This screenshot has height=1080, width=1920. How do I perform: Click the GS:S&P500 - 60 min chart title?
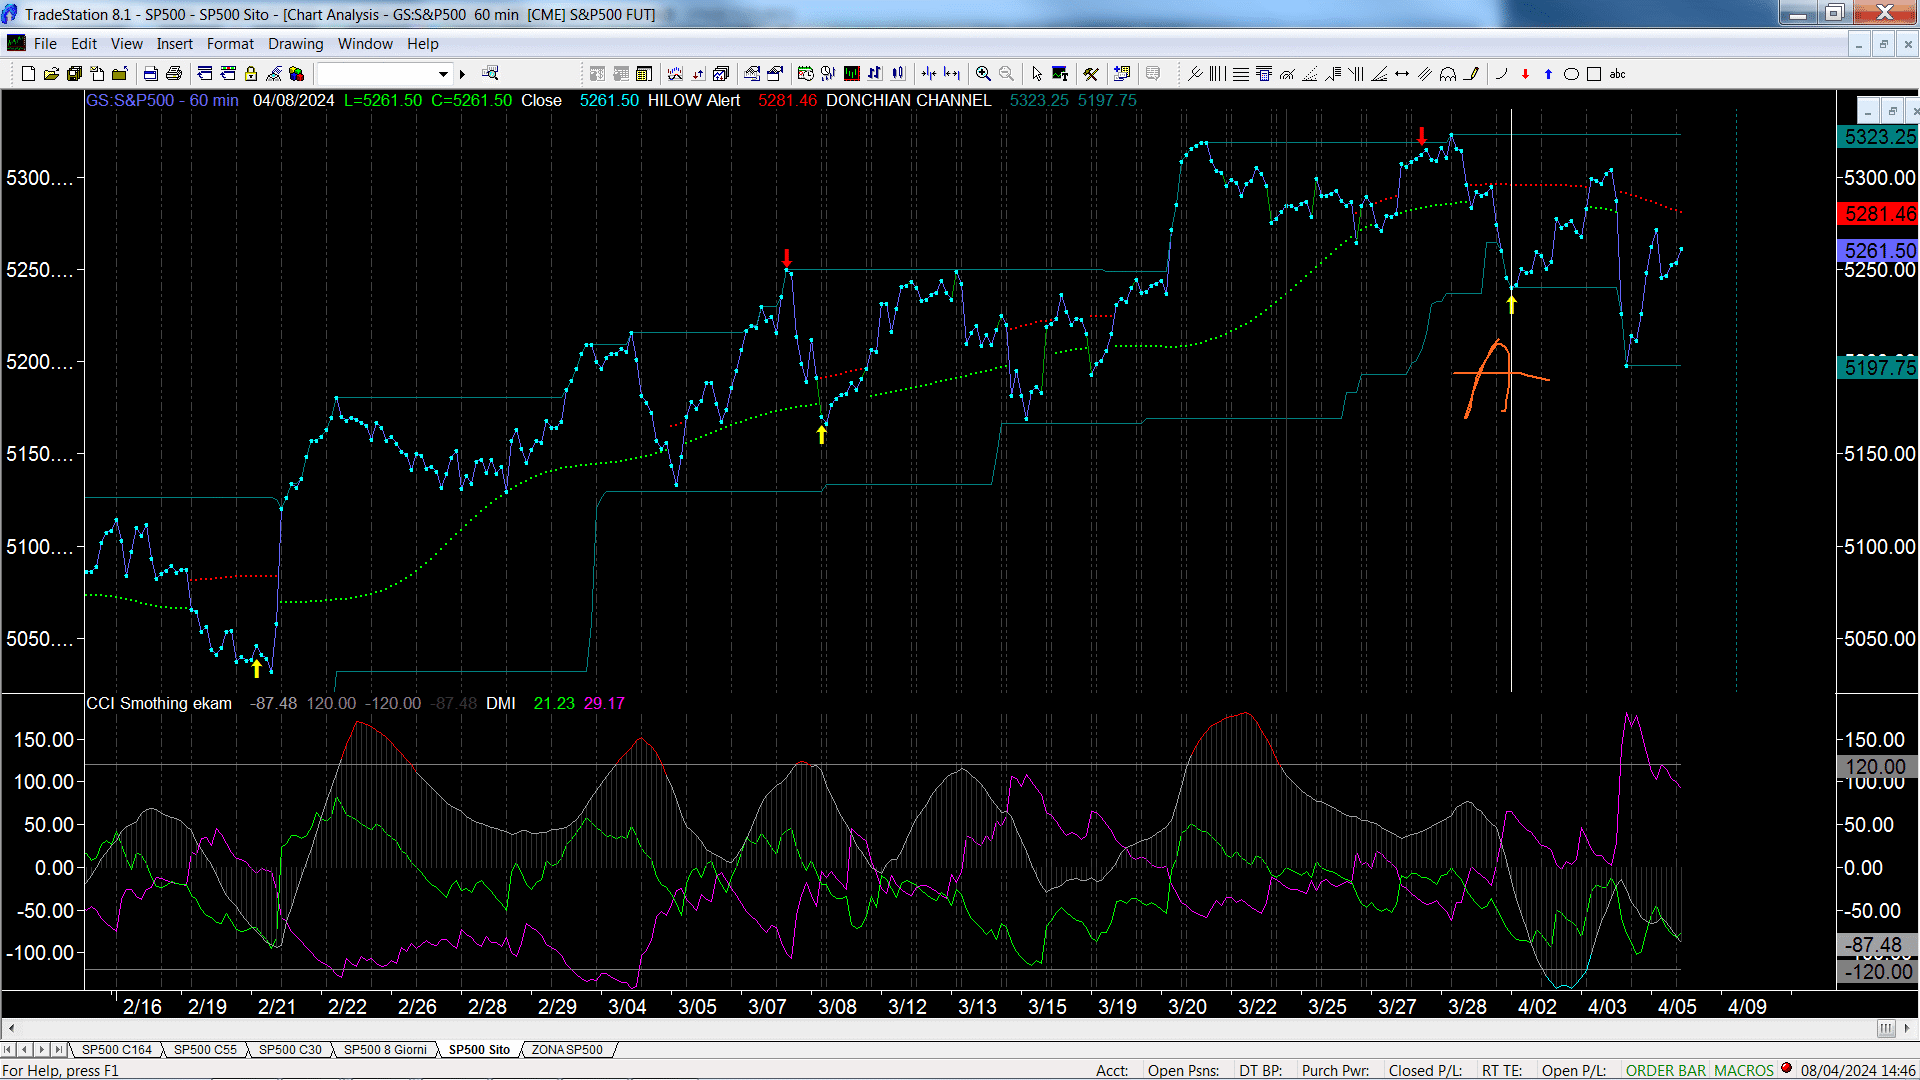162,101
